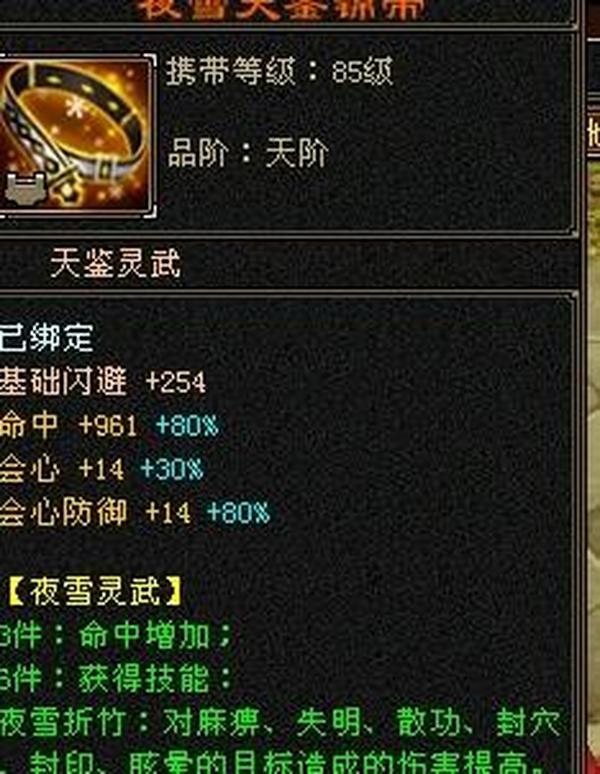600x774 pixels.
Task: Click the 会心 +14 stat
Action: tap(61, 468)
